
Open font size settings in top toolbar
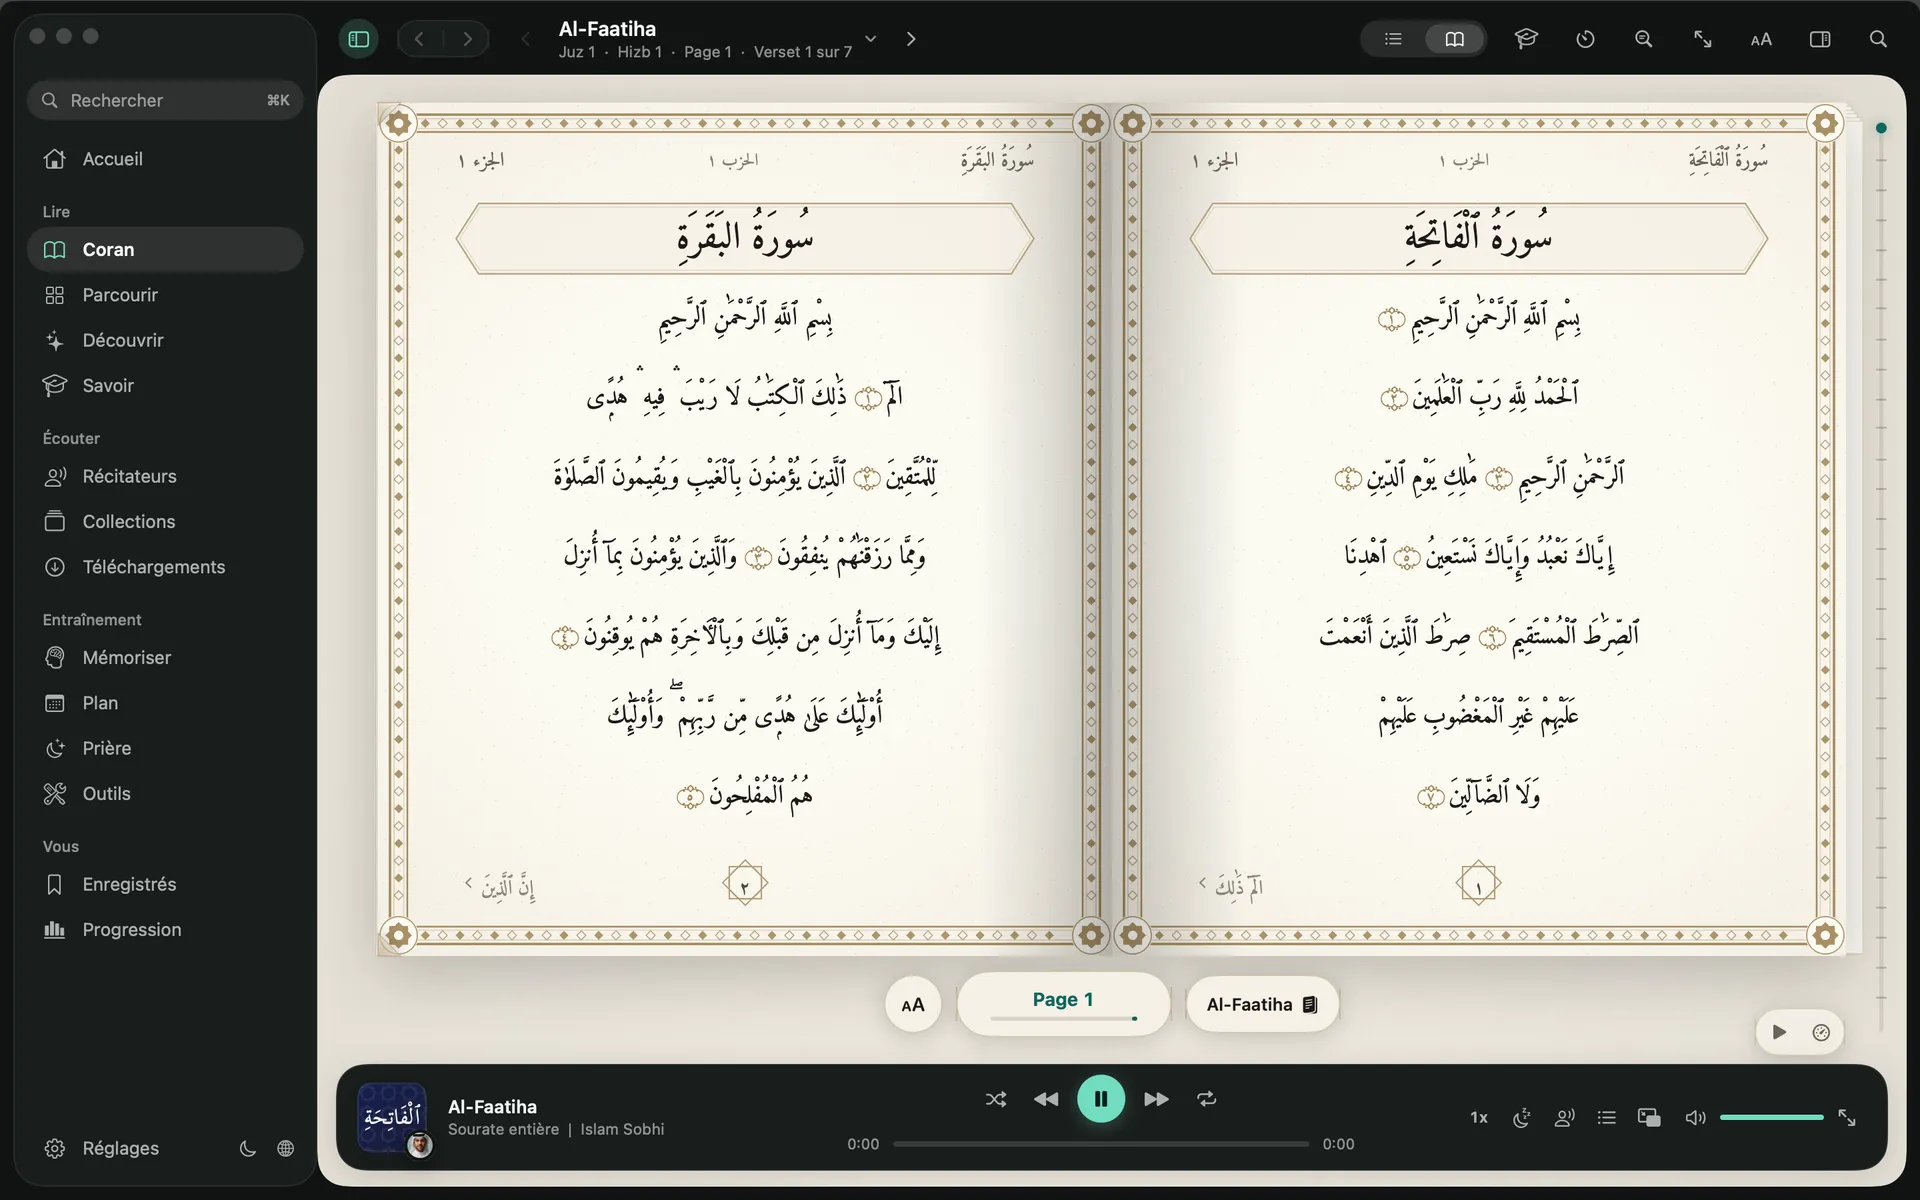coord(1761,39)
